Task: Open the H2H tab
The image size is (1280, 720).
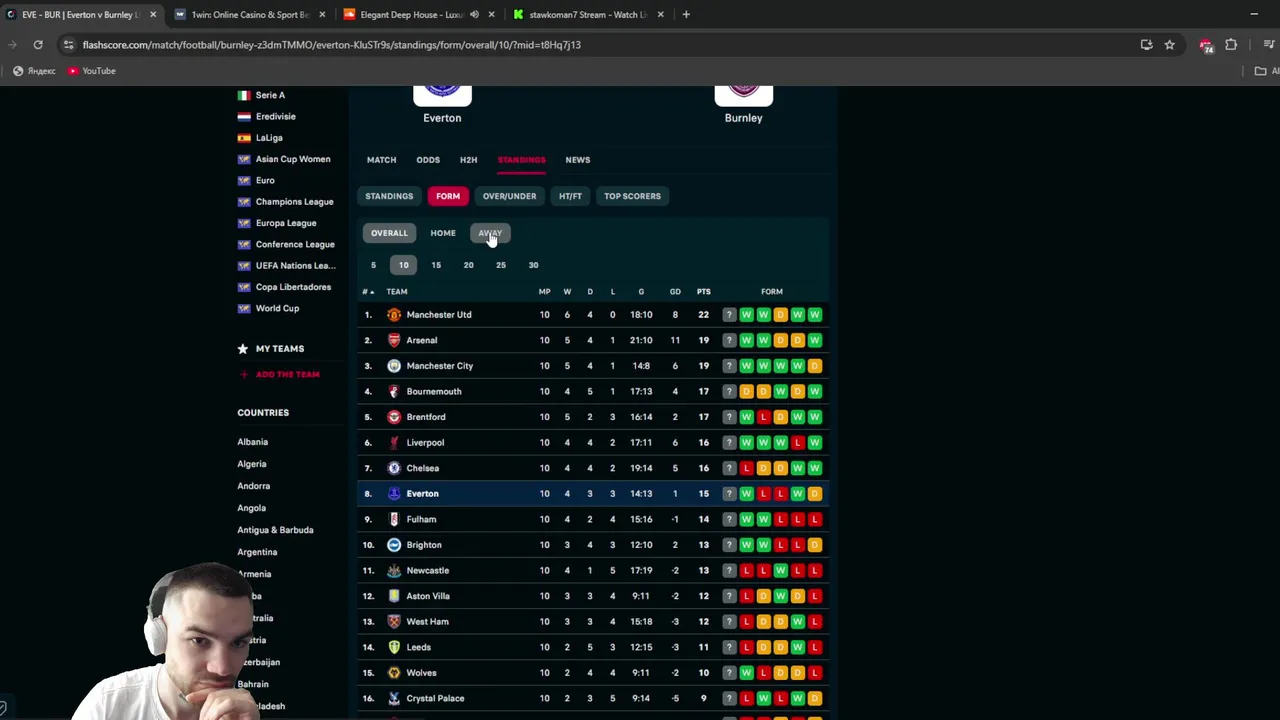Action: click(x=468, y=160)
